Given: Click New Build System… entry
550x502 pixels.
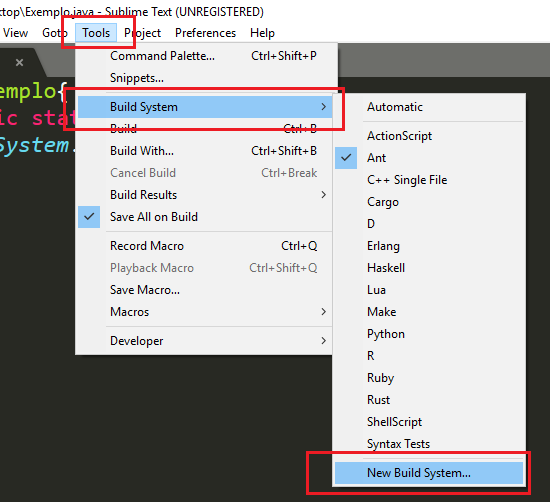Looking at the screenshot, I should (x=429, y=473).
